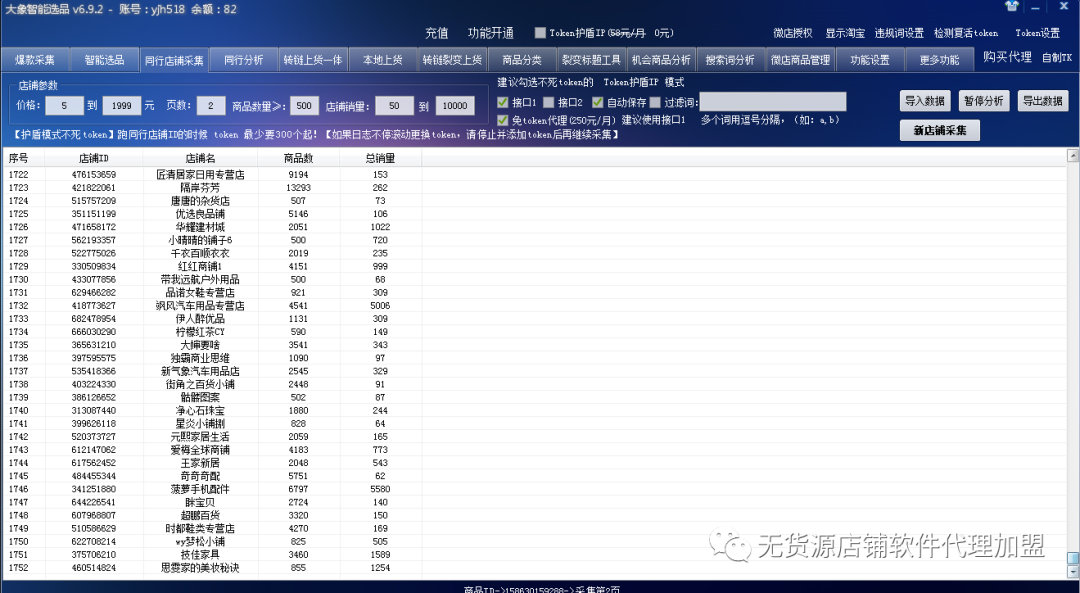Screen dimensions: 1080x593
Task: Select the row for 菠萝手机配件
Action: [534, 489]
